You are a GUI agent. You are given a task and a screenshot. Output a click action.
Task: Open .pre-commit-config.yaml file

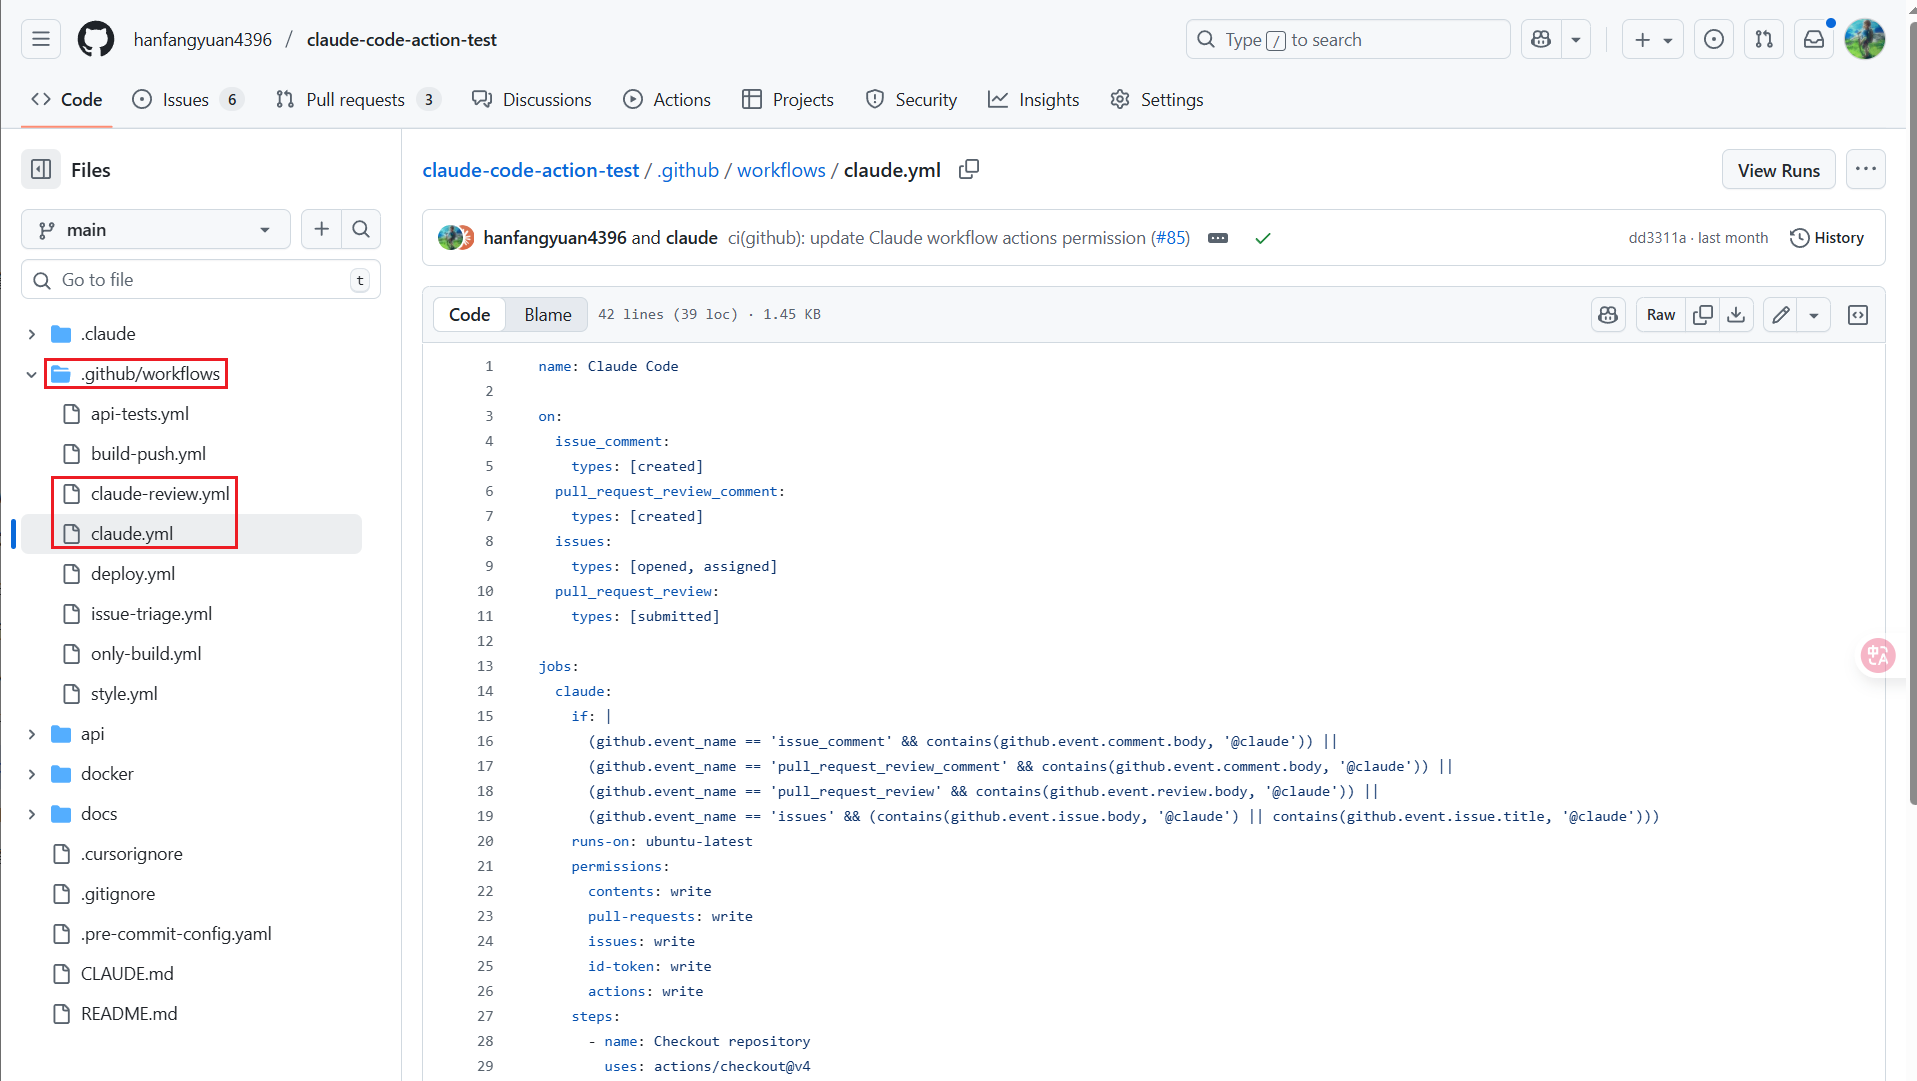coord(176,933)
